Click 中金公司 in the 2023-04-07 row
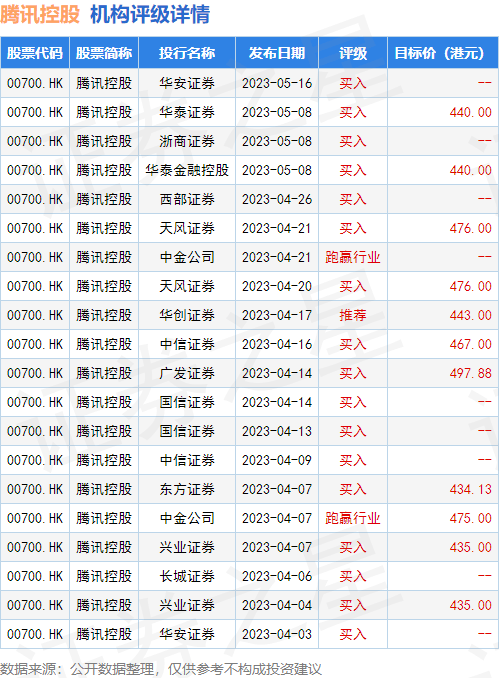This screenshot has height=678, width=499. pyautogui.click(x=187, y=518)
